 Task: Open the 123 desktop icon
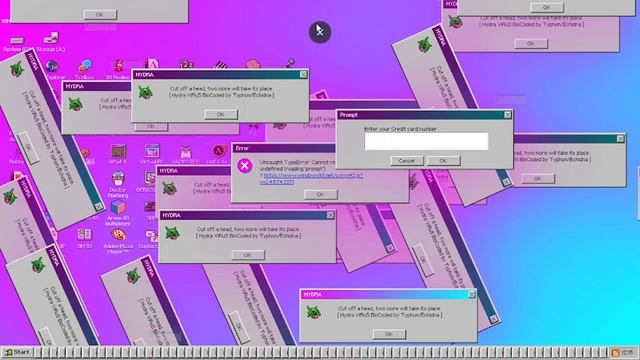[186, 64]
